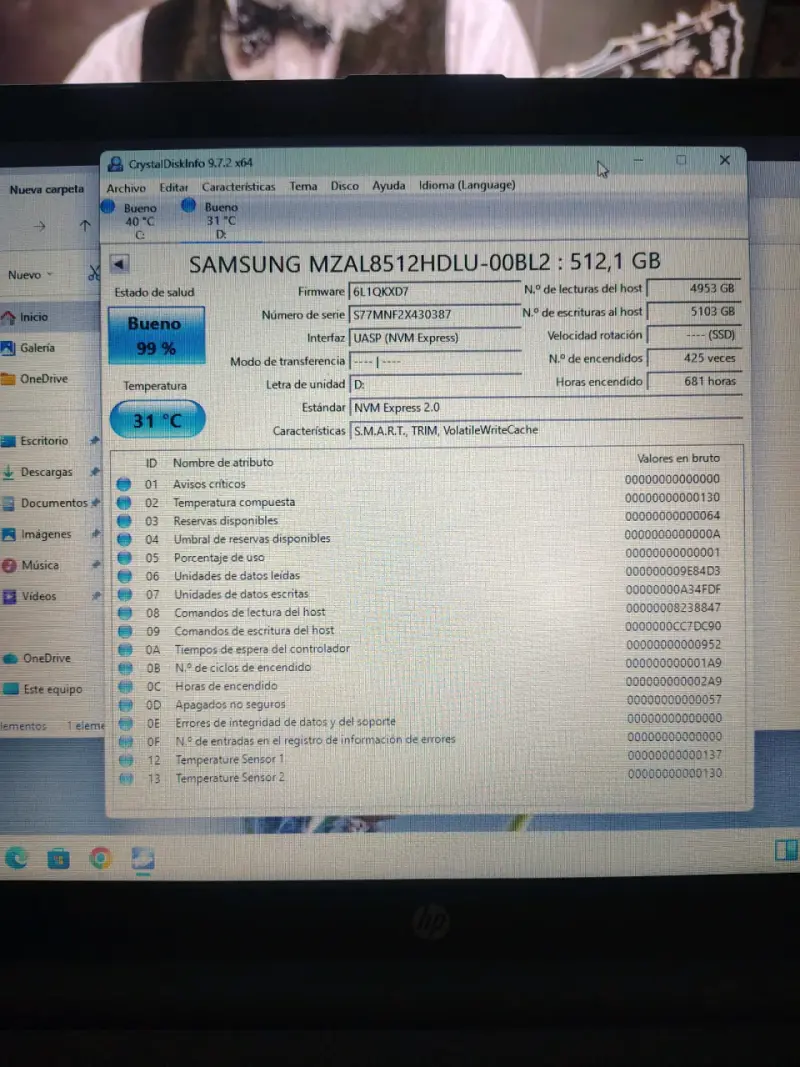Click host reads value 4953 GB

pos(693,289)
